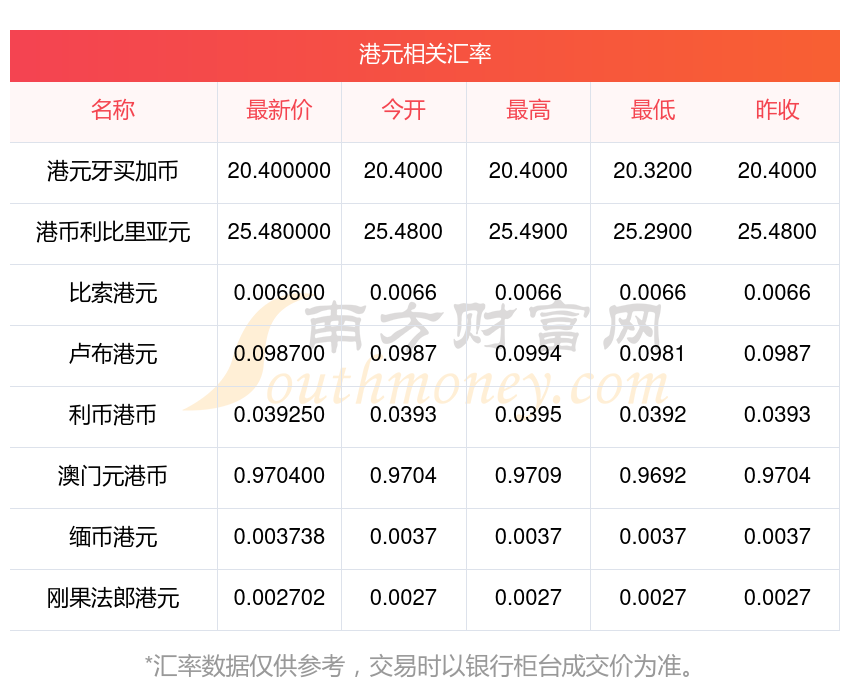
Task: Click the 今开 column header
Action: coord(403,110)
